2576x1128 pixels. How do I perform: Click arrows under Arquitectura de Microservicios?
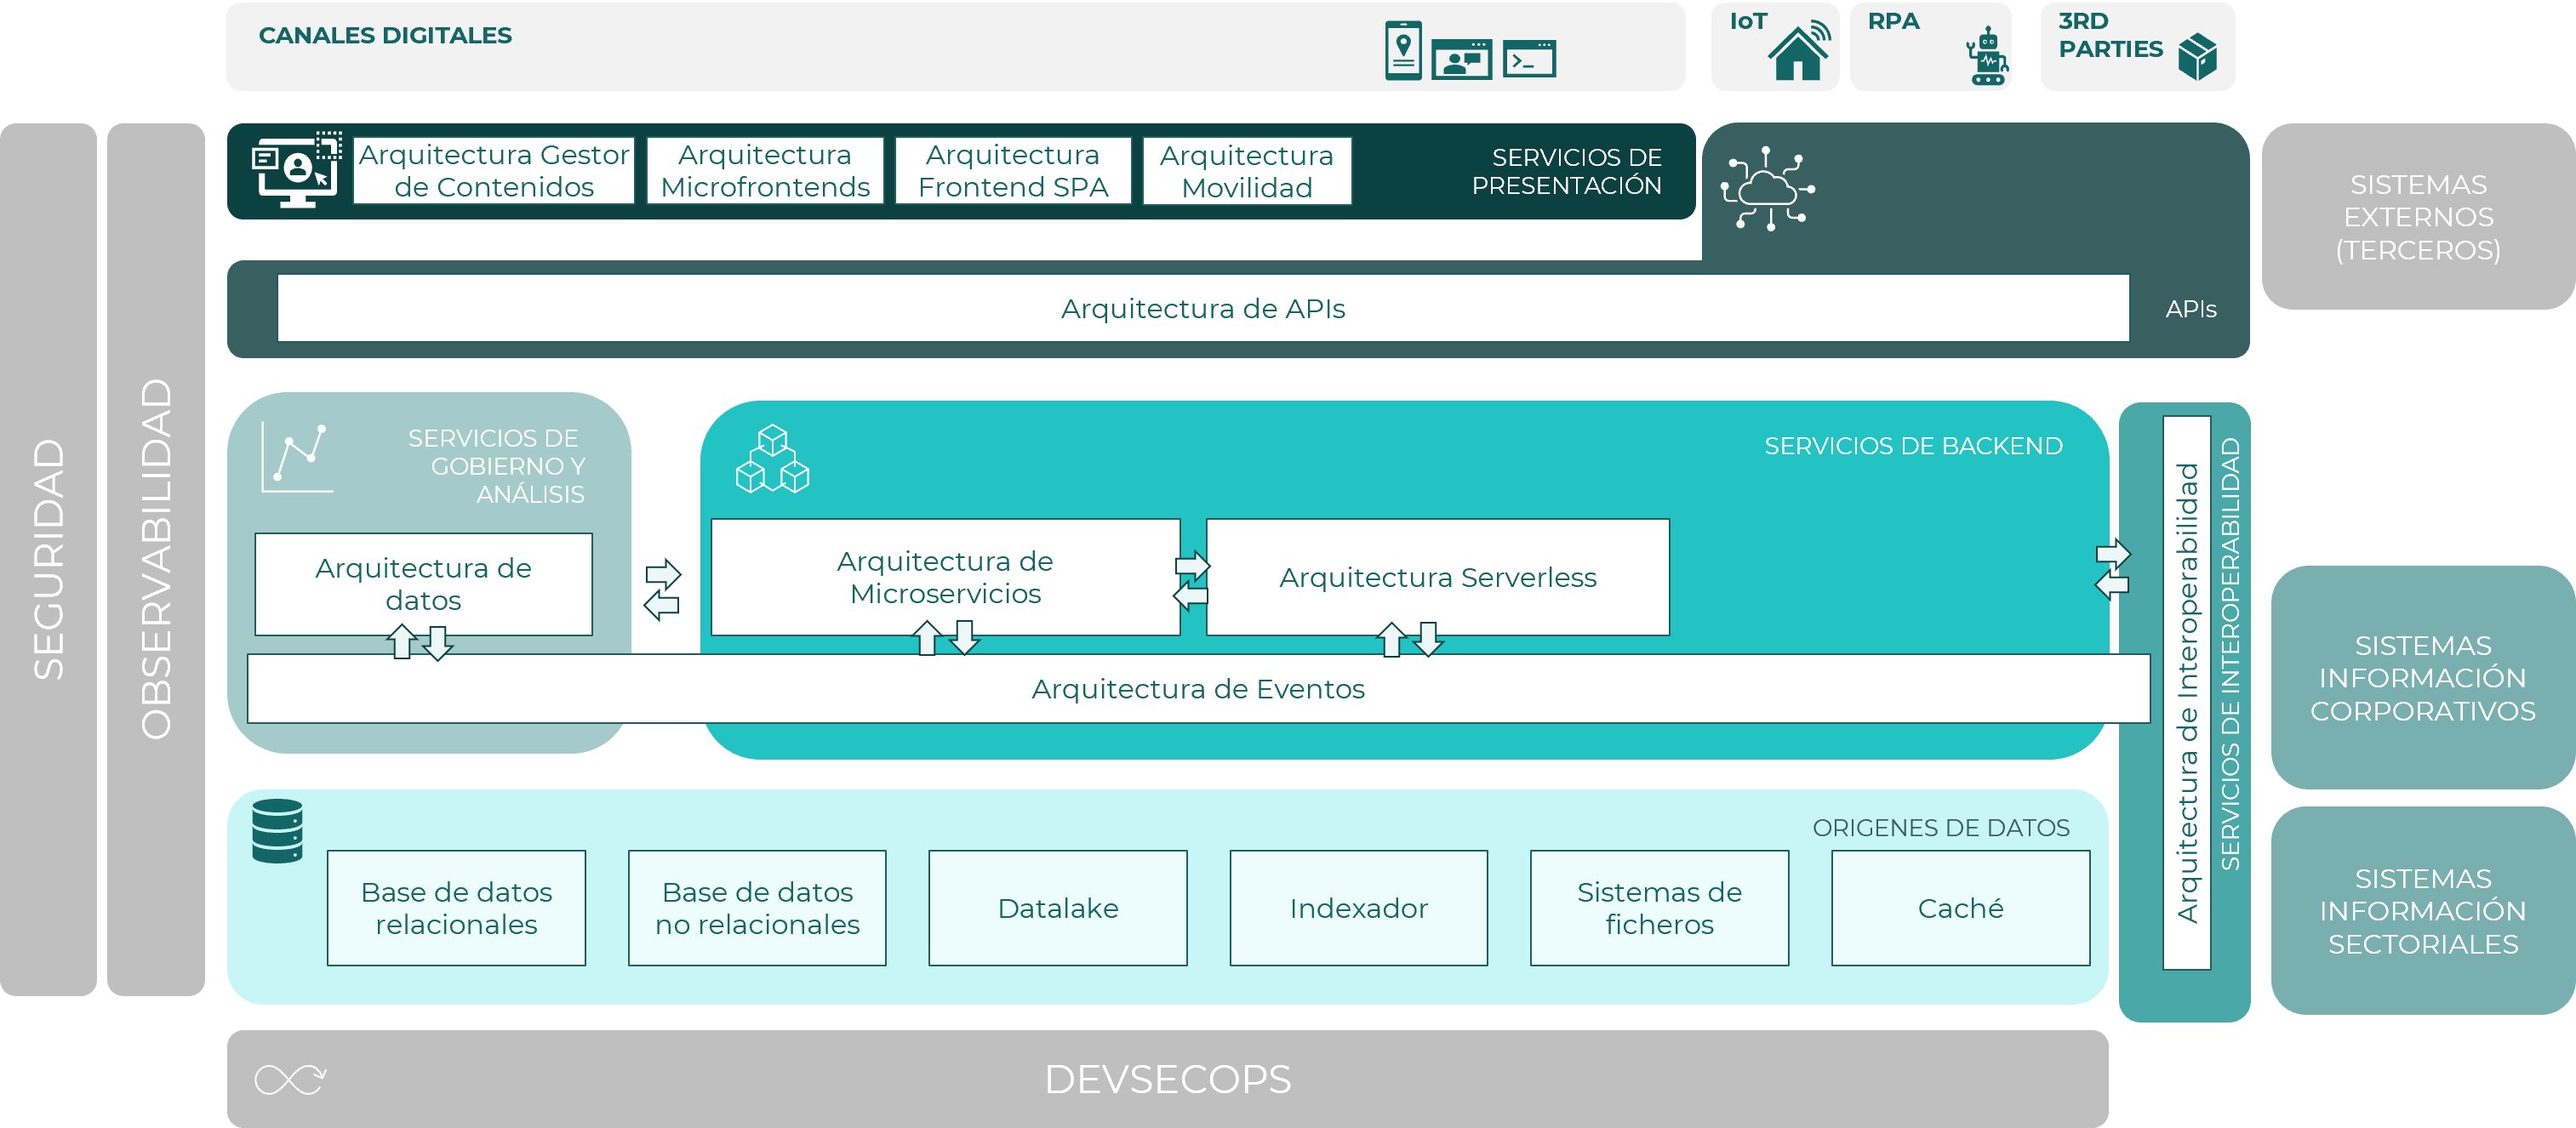click(x=946, y=637)
